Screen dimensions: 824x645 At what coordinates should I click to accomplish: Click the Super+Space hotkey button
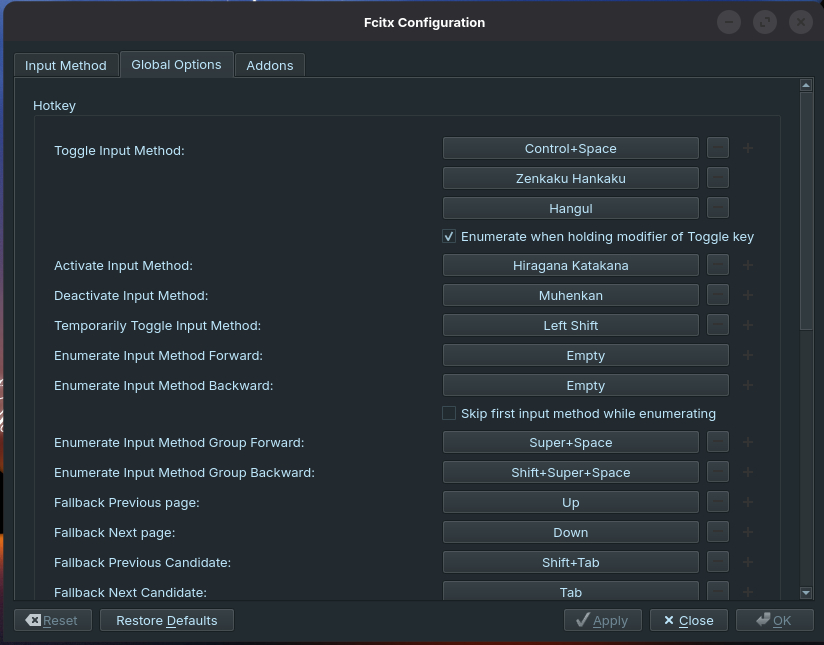point(570,443)
